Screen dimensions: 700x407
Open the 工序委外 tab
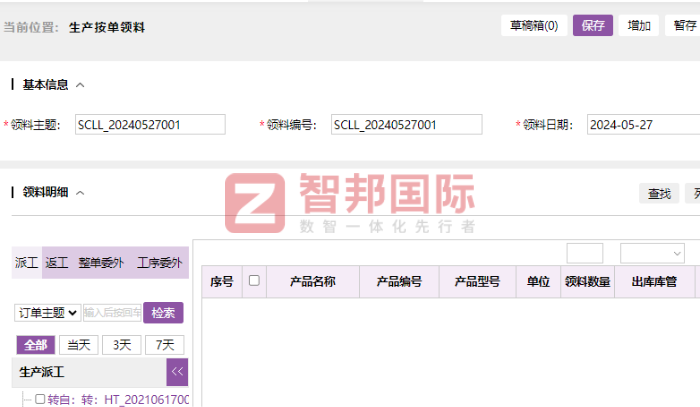(159, 263)
